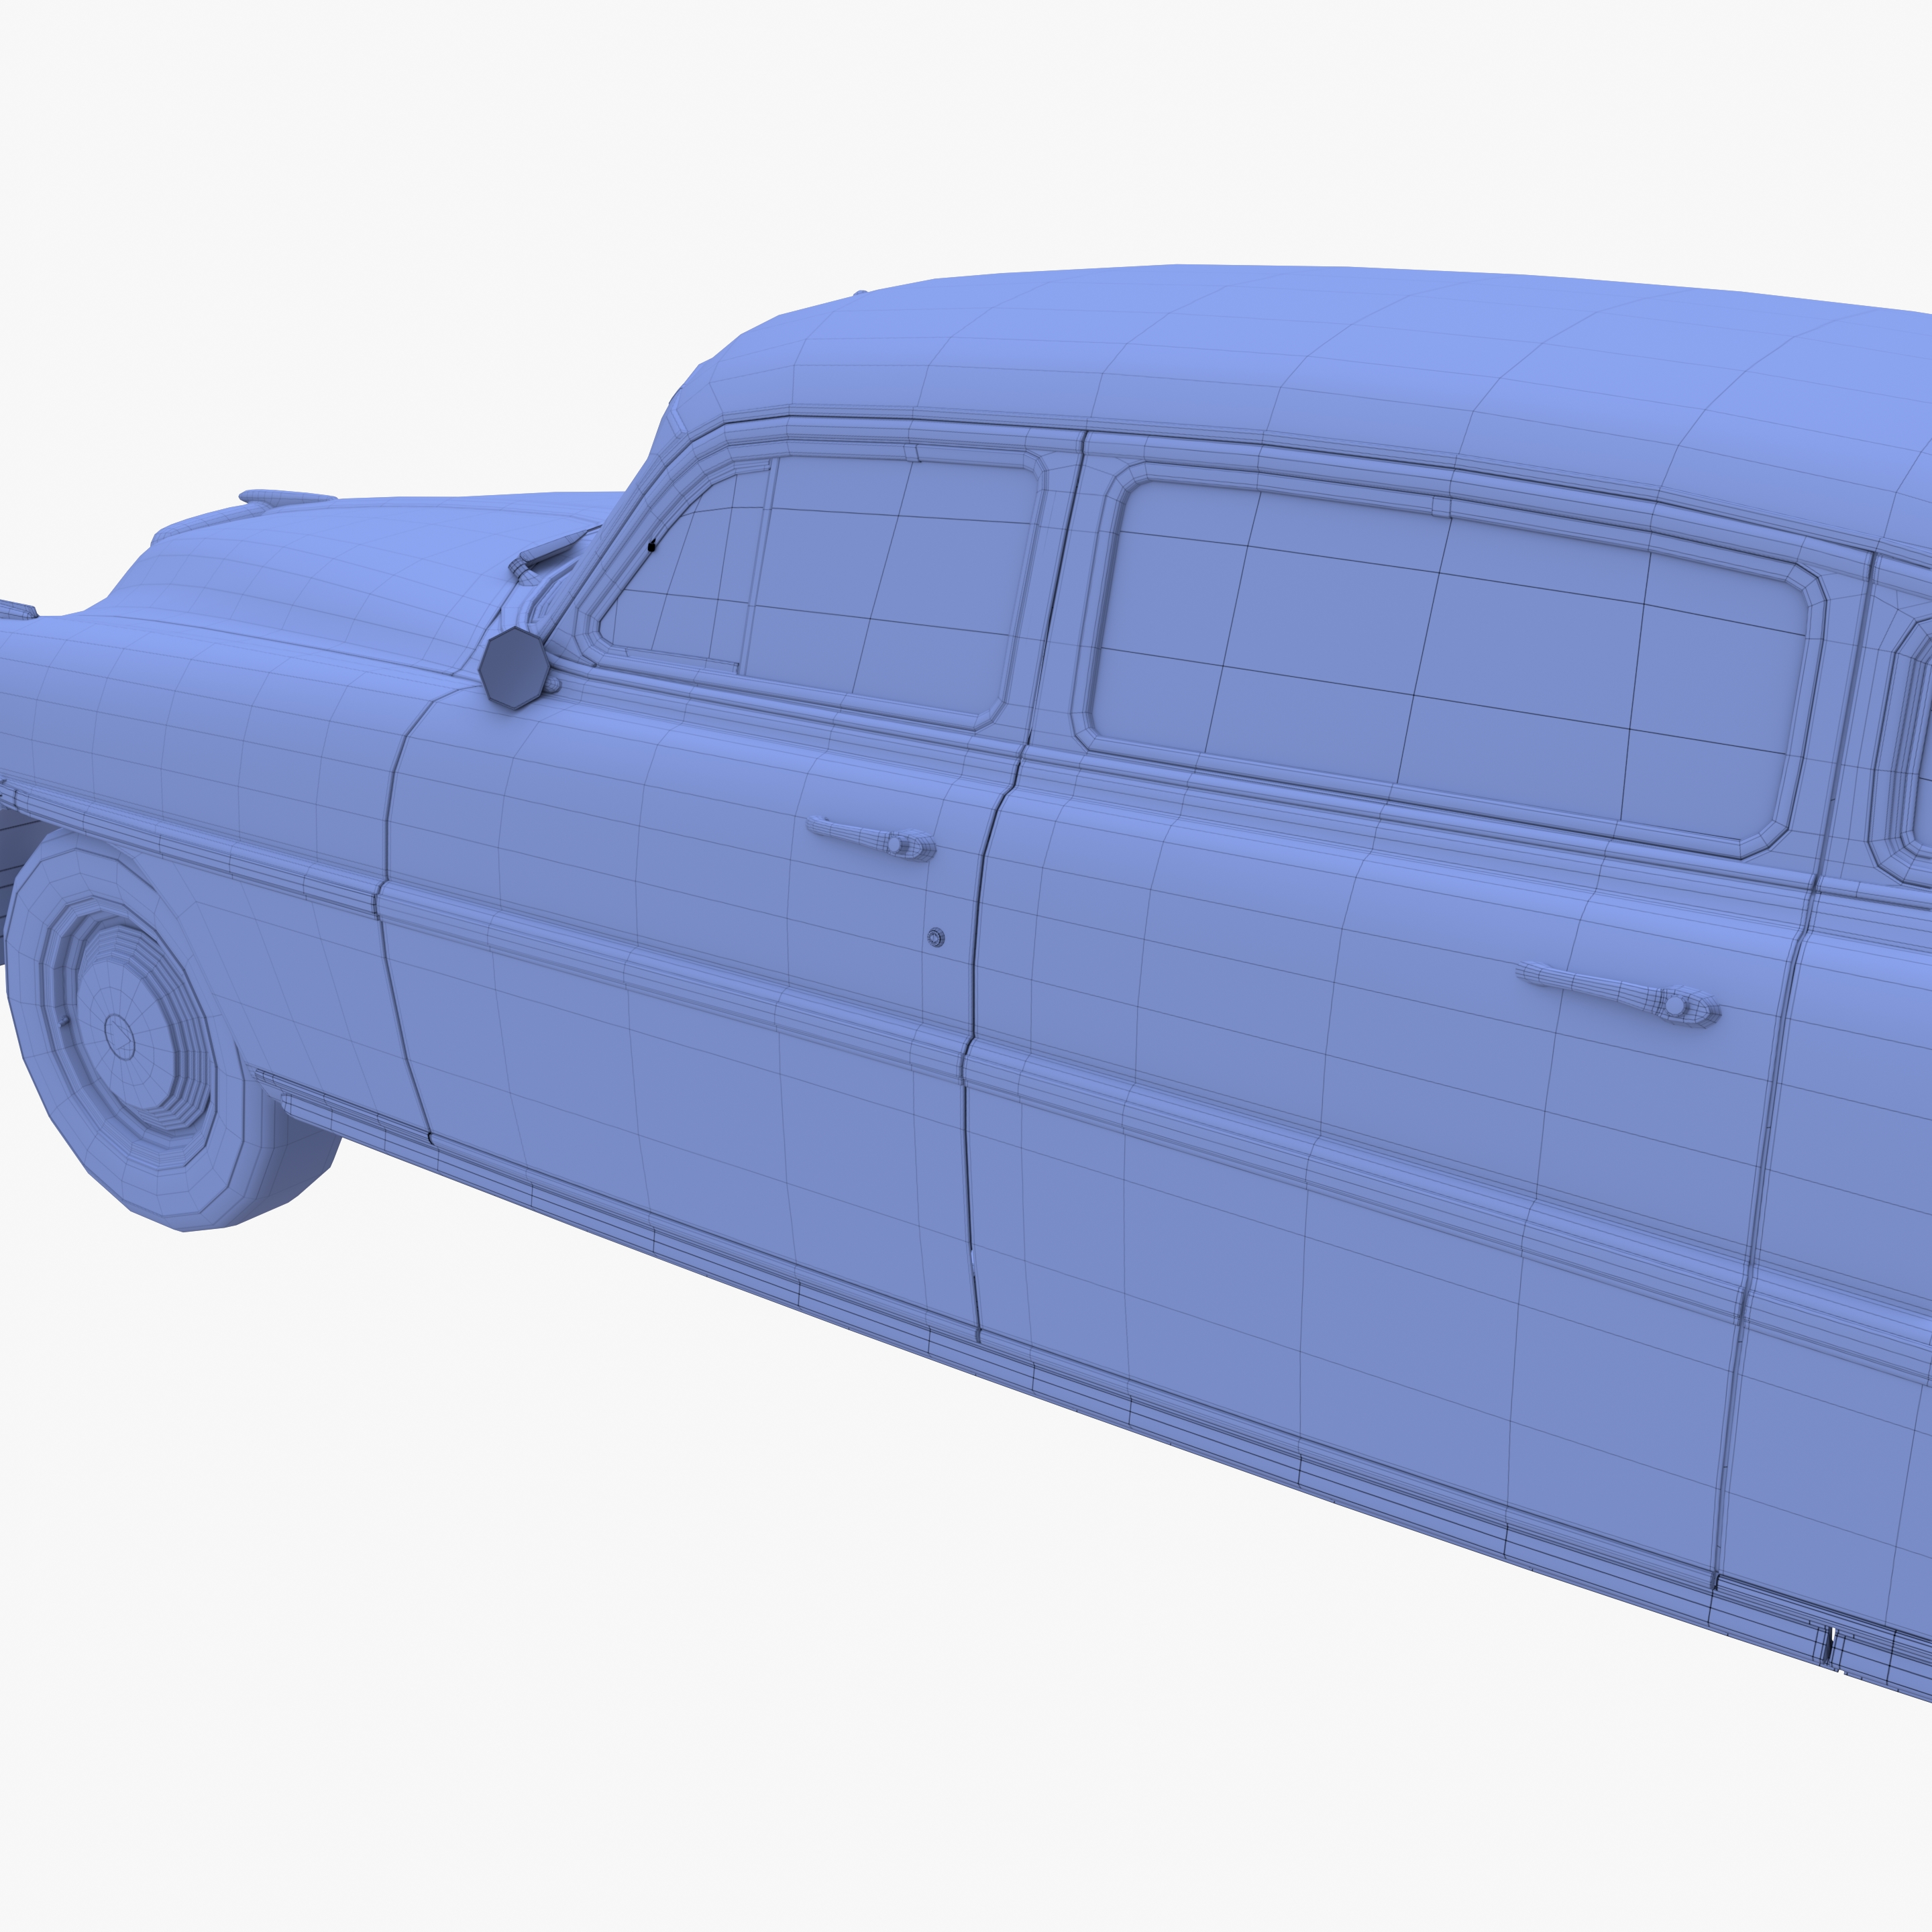Click the rocker panel below front door

700,1255
